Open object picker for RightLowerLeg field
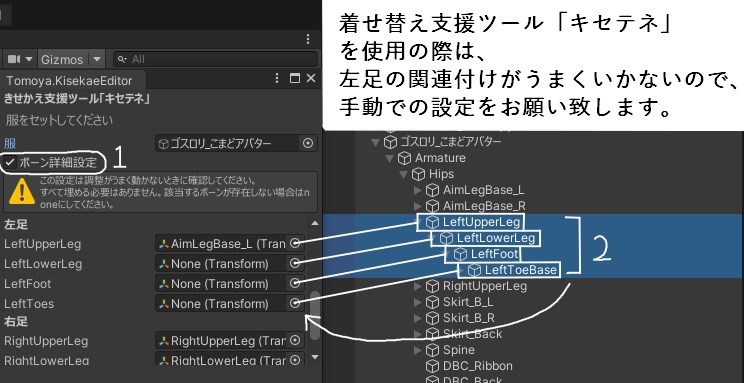 point(295,360)
